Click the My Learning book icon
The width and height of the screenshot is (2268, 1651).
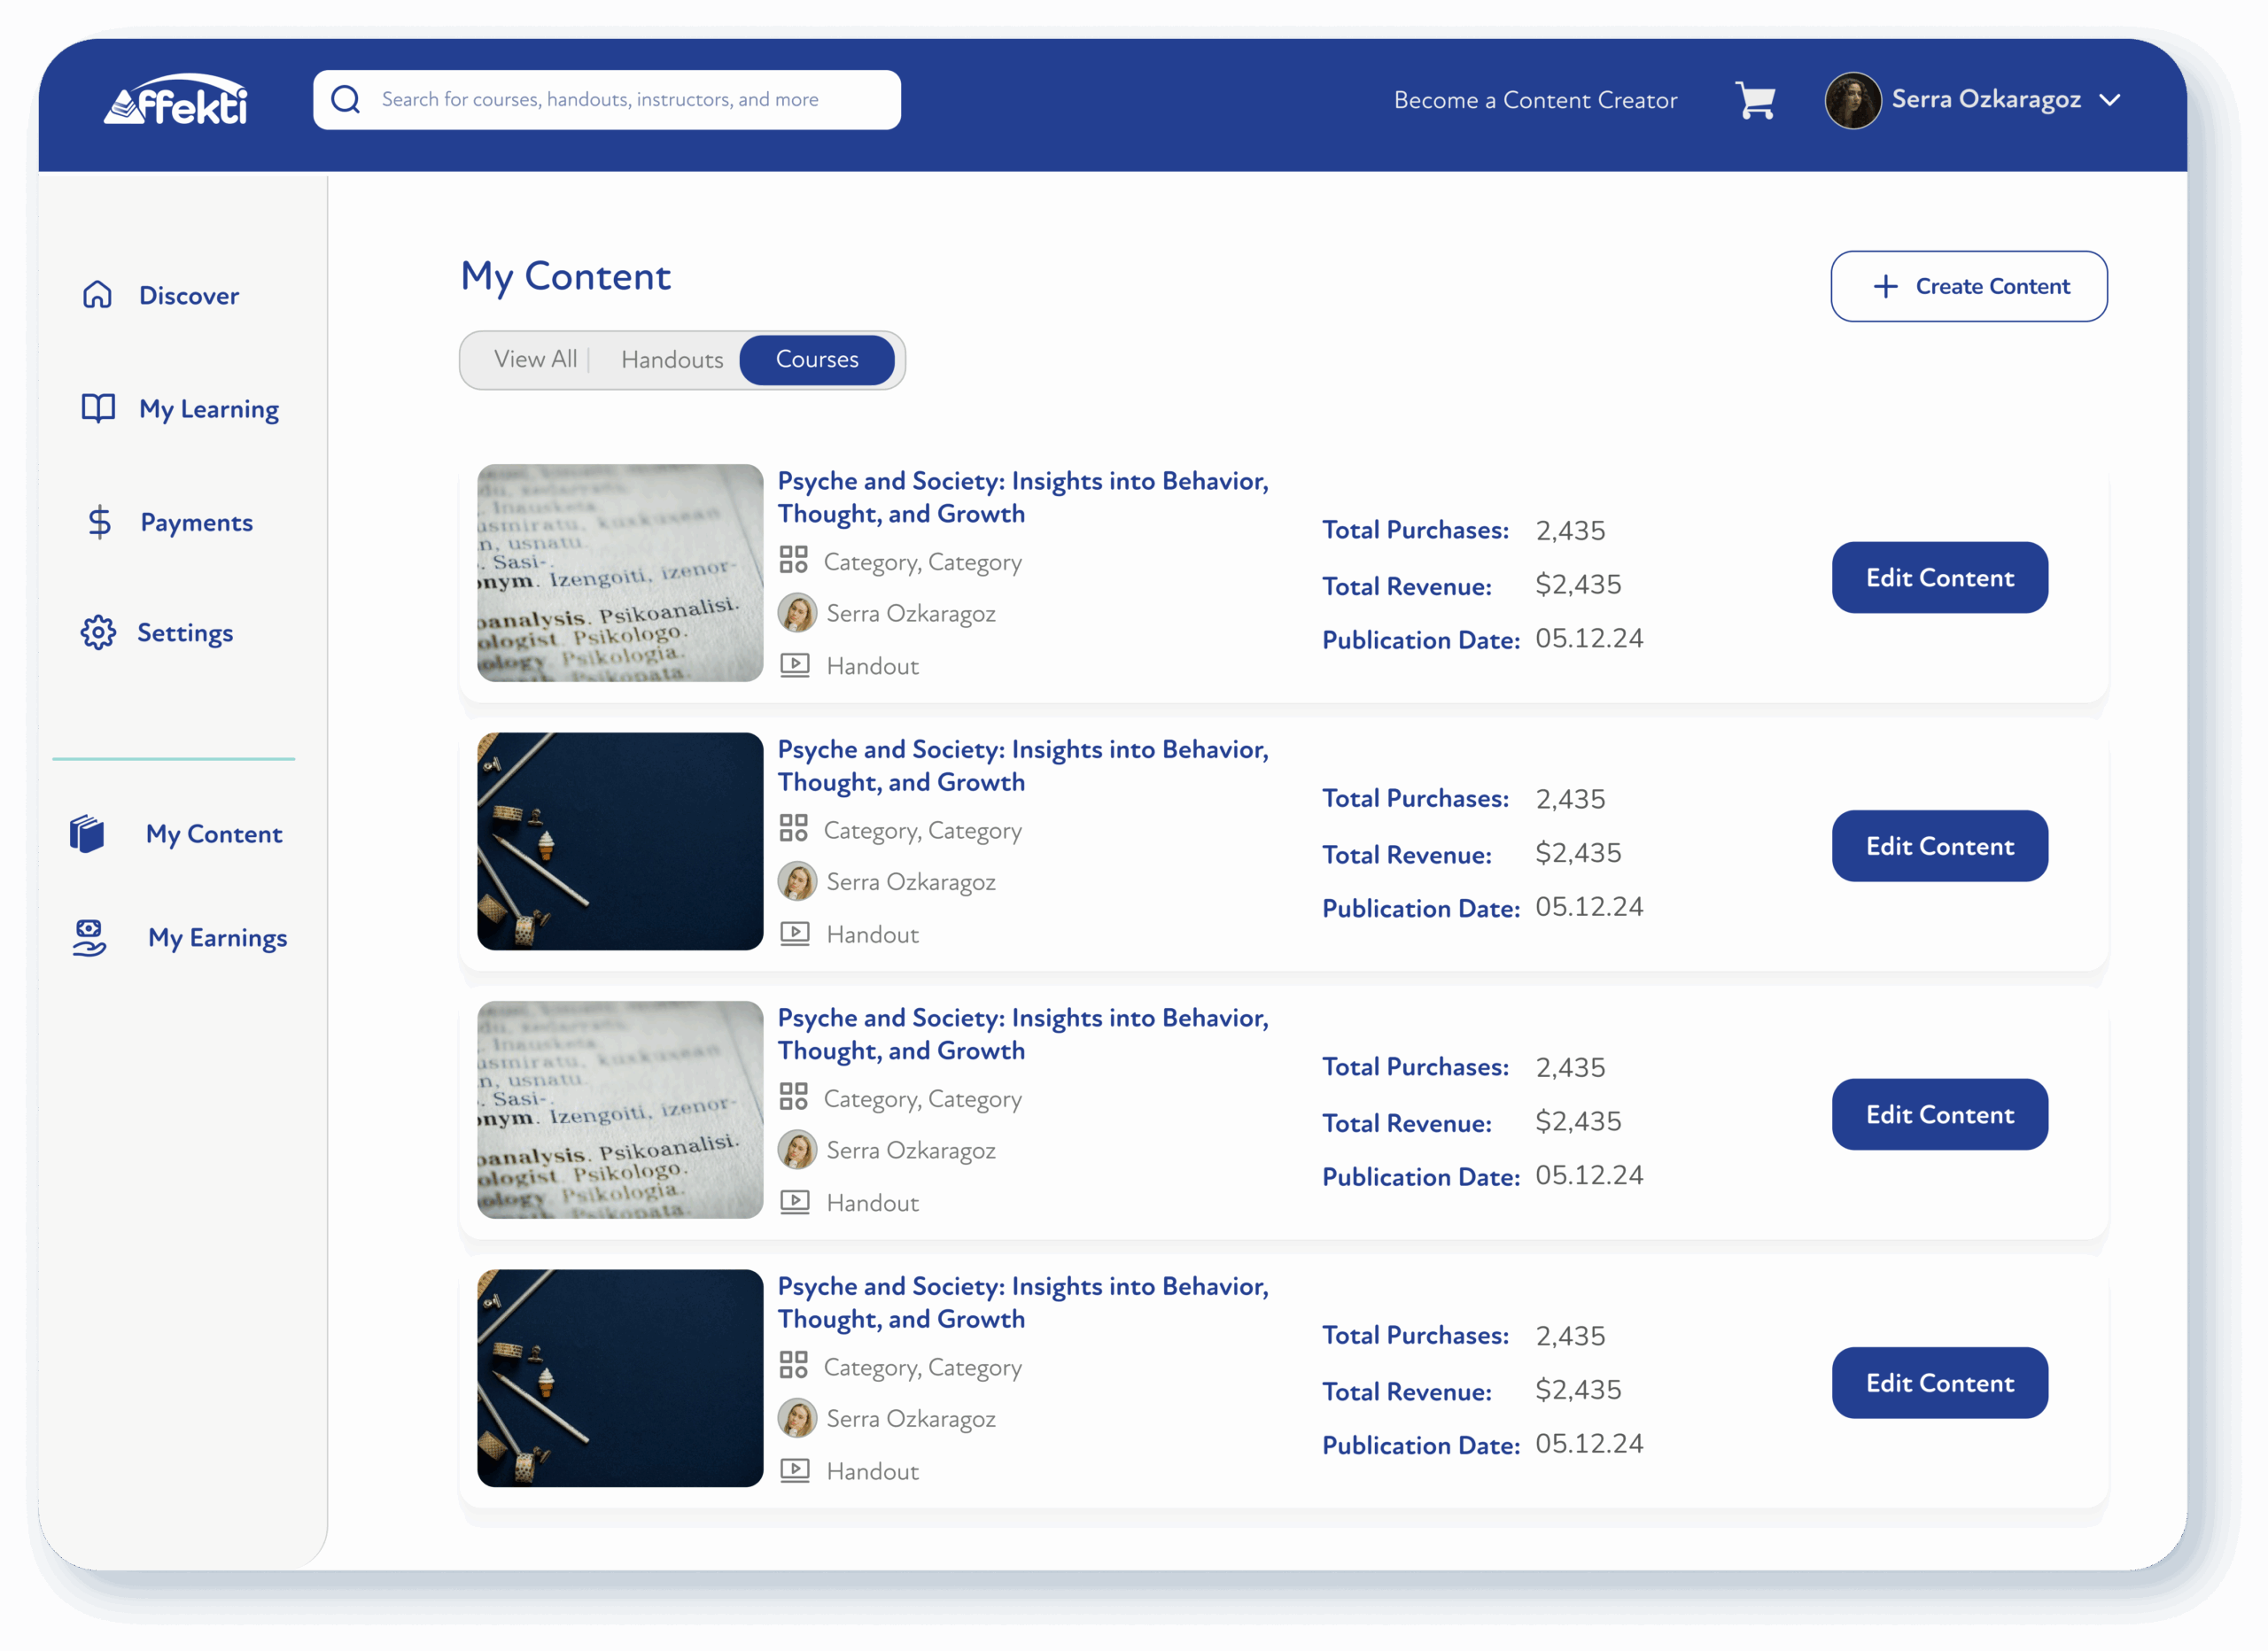[98, 408]
